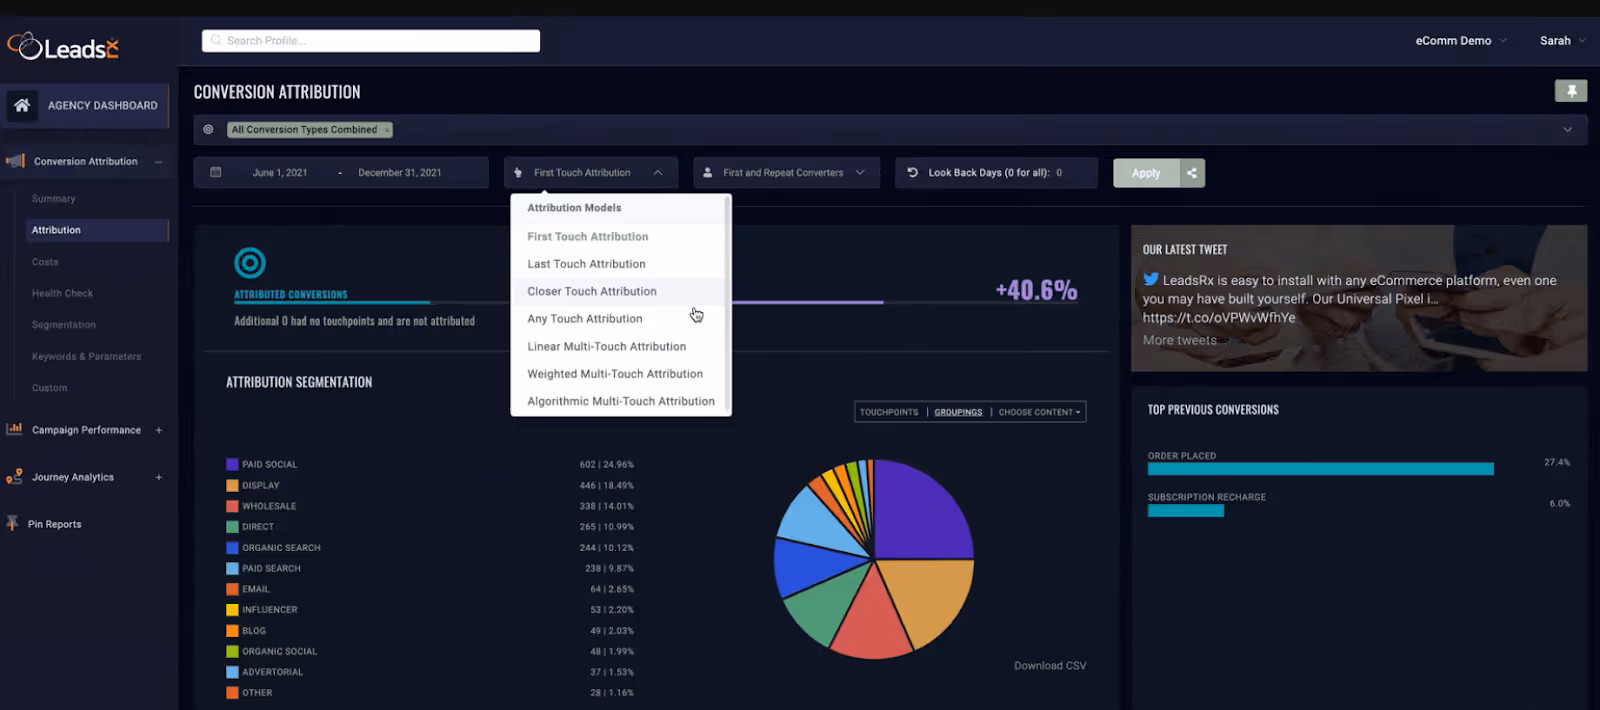Open the Pin Reports section
Image resolution: width=1600 pixels, height=710 pixels.
[x=55, y=524]
